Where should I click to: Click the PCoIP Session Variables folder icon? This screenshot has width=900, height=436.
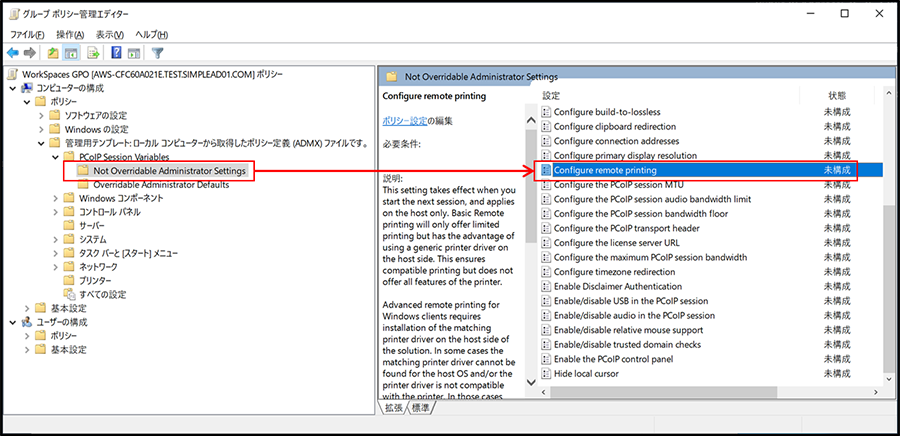click(69, 157)
